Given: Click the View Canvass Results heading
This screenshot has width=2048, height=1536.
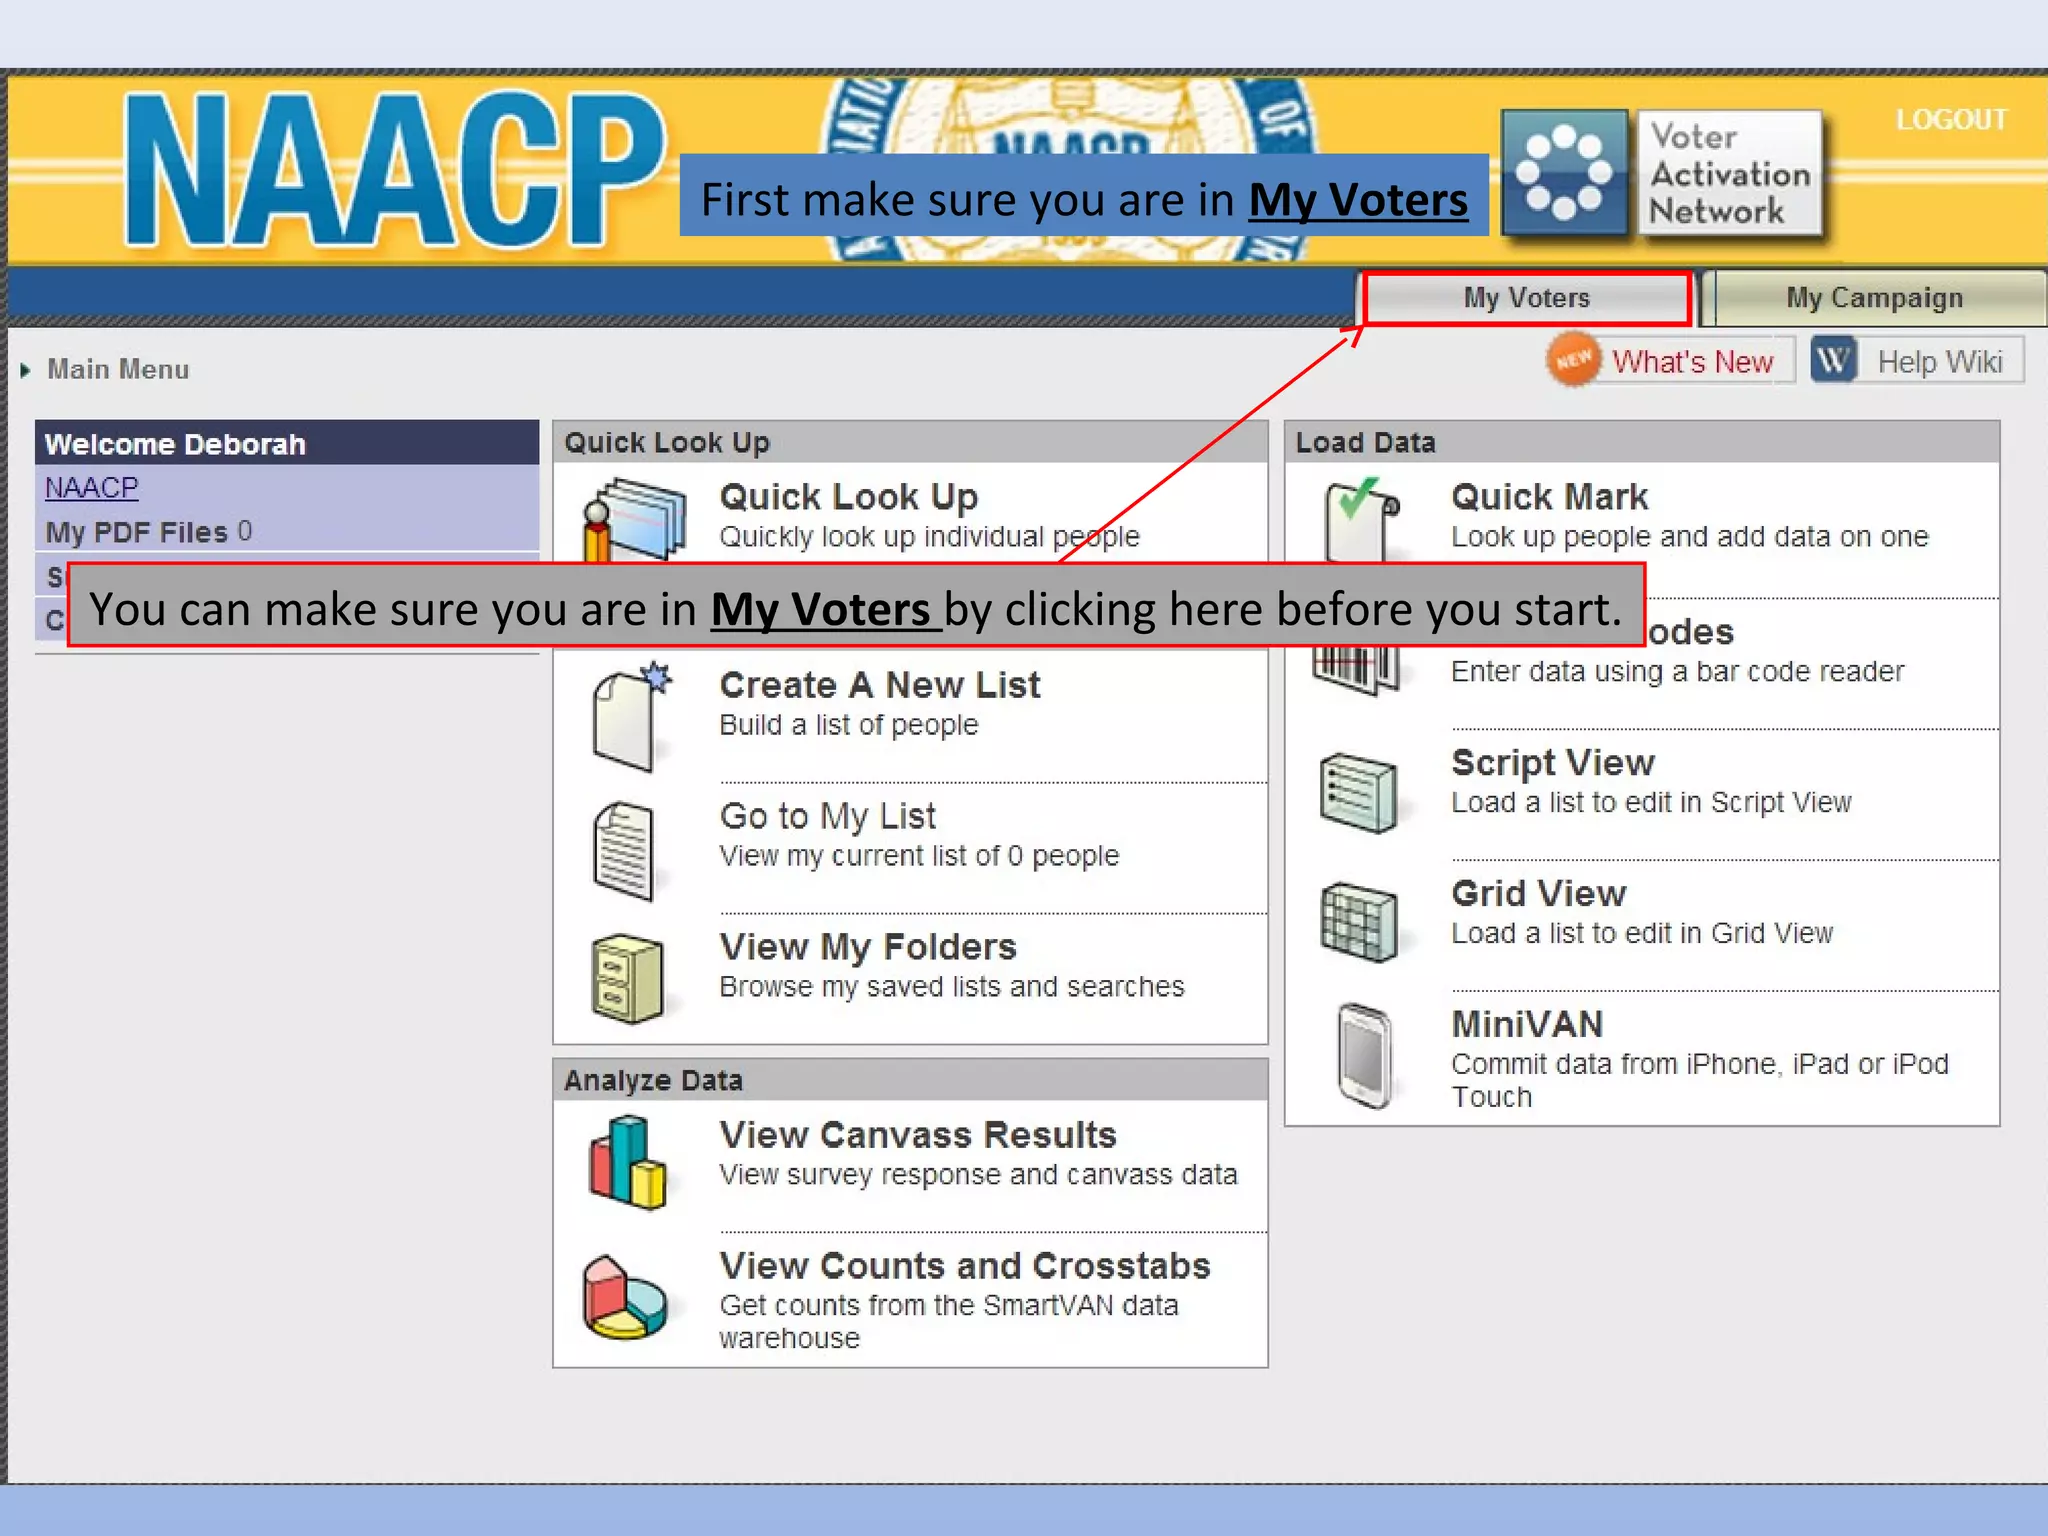Looking at the screenshot, I should pos(917,1135).
